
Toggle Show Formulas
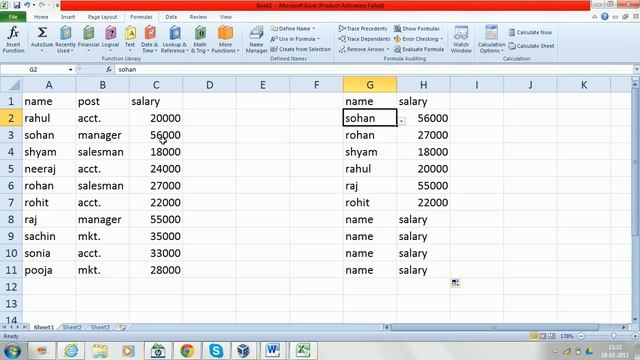[x=417, y=29]
